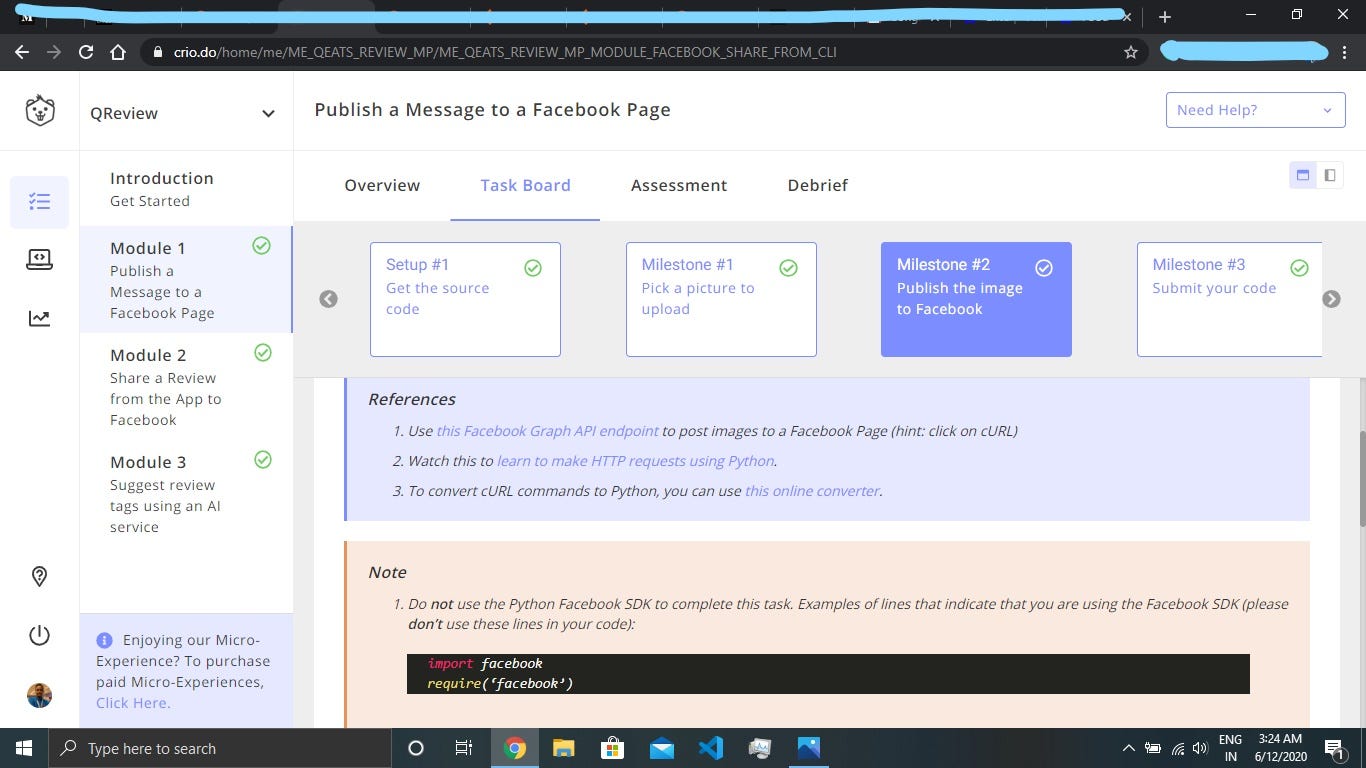The image size is (1366, 768).
Task: Go to Chrome home page icon
Action: (118, 52)
